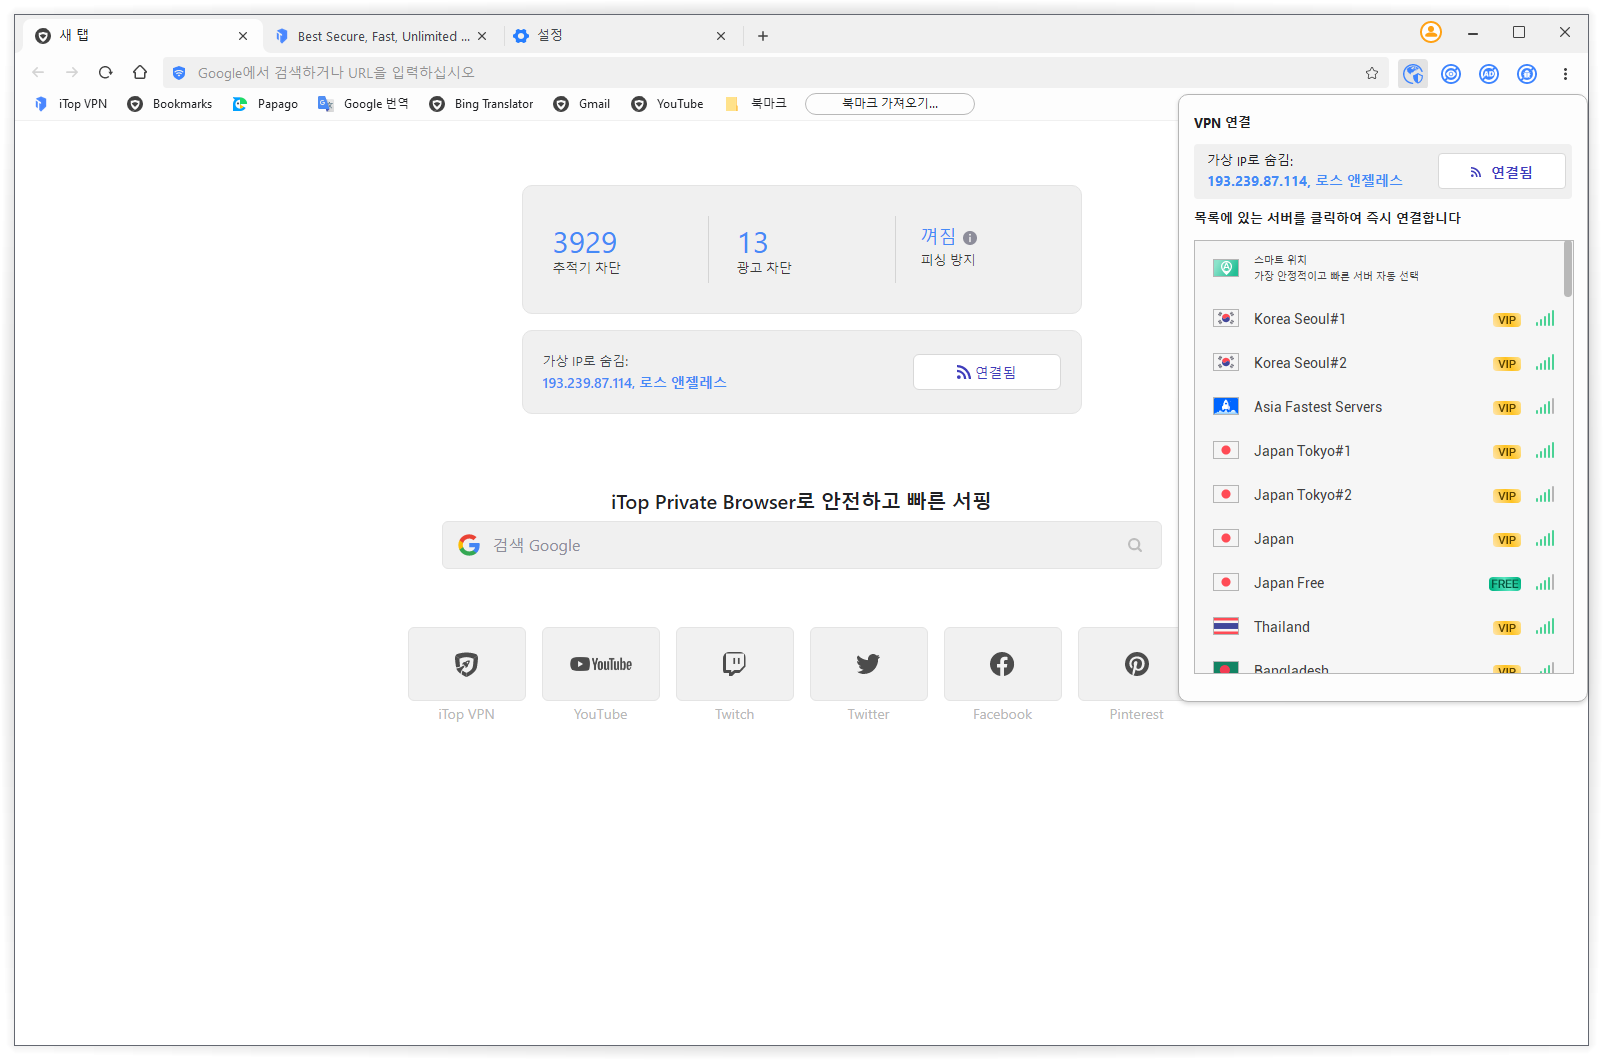
Task: Open the YouTube shortcut tile
Action: click(x=601, y=664)
